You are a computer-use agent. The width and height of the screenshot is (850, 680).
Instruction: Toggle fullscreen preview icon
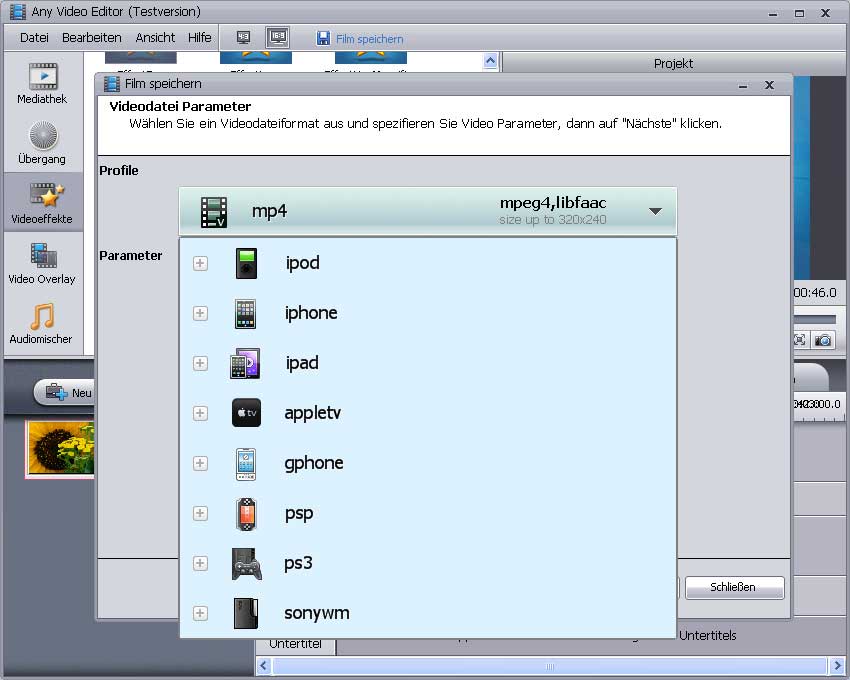tap(800, 340)
